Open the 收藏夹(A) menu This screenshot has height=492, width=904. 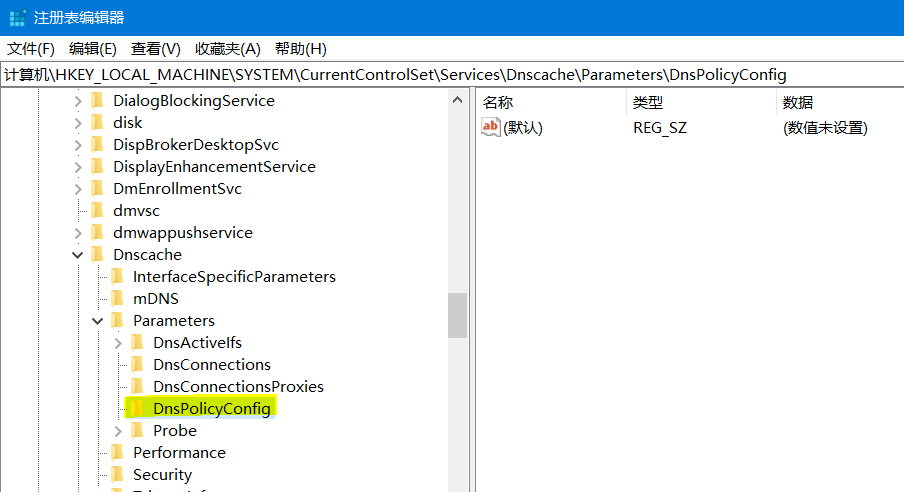pyautogui.click(x=227, y=49)
